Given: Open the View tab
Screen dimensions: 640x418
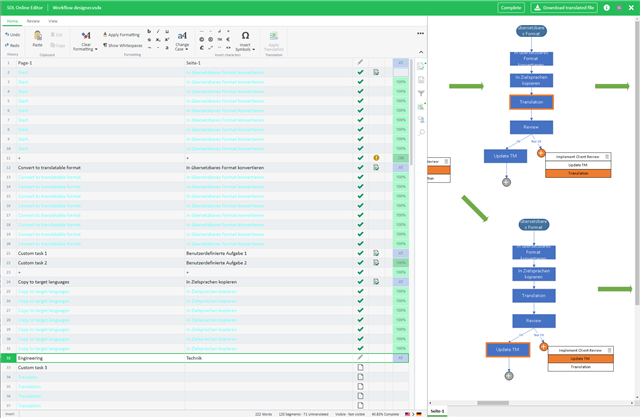Looking at the screenshot, I should [53, 20].
